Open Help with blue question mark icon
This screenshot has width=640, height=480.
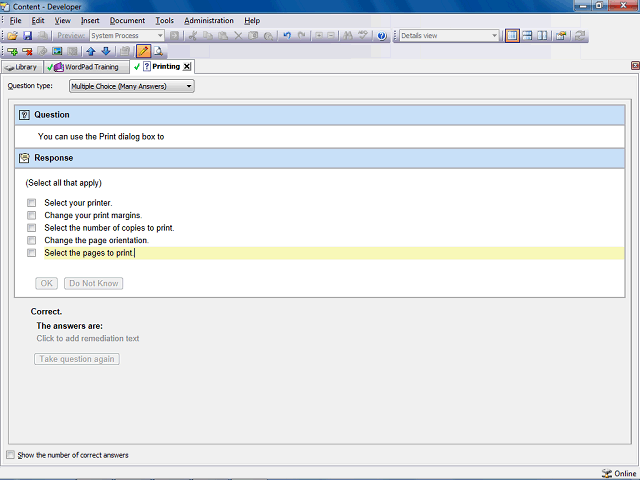[x=381, y=36]
